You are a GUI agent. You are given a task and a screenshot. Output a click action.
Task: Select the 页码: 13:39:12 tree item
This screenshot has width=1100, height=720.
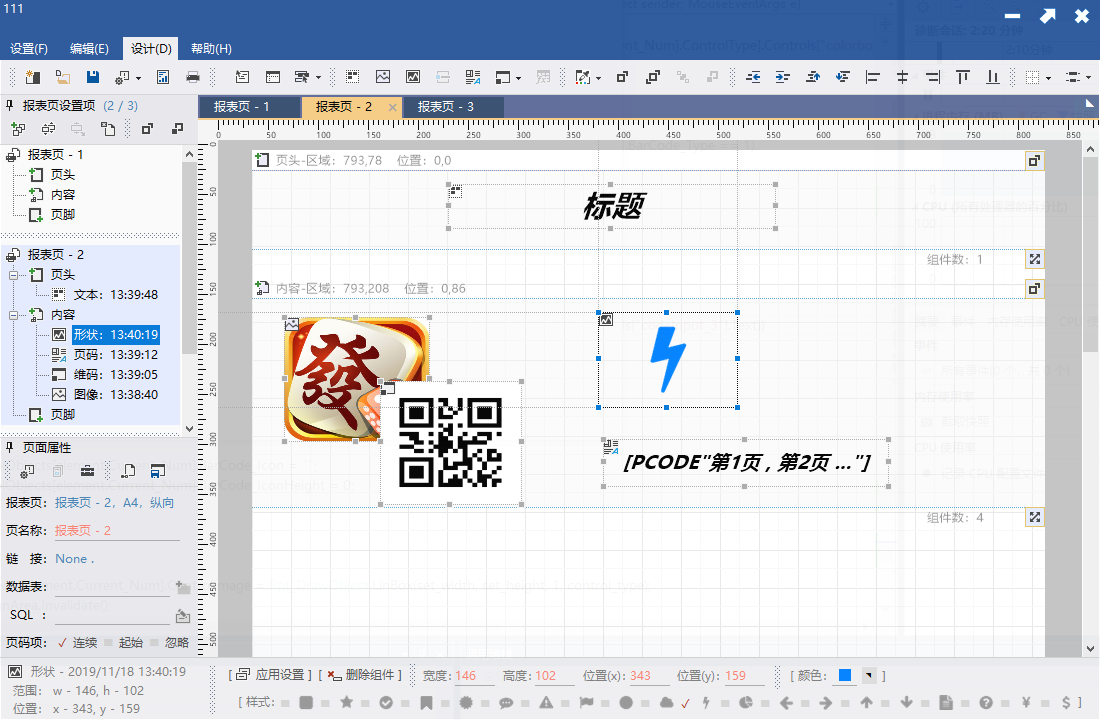[116, 355]
